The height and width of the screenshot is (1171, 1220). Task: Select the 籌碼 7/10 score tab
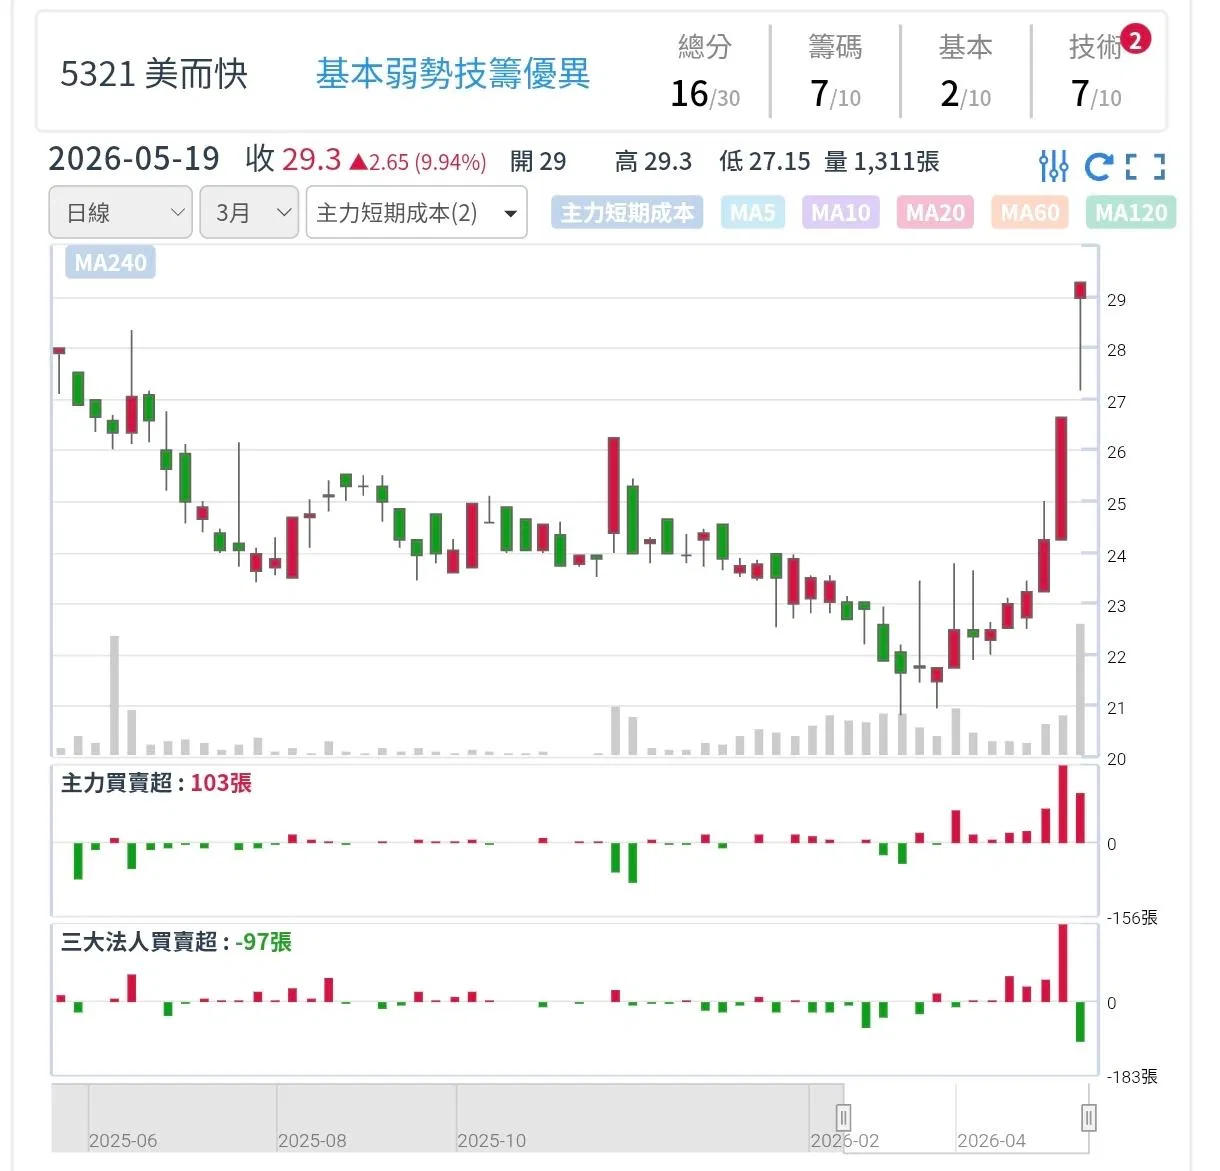pos(835,71)
